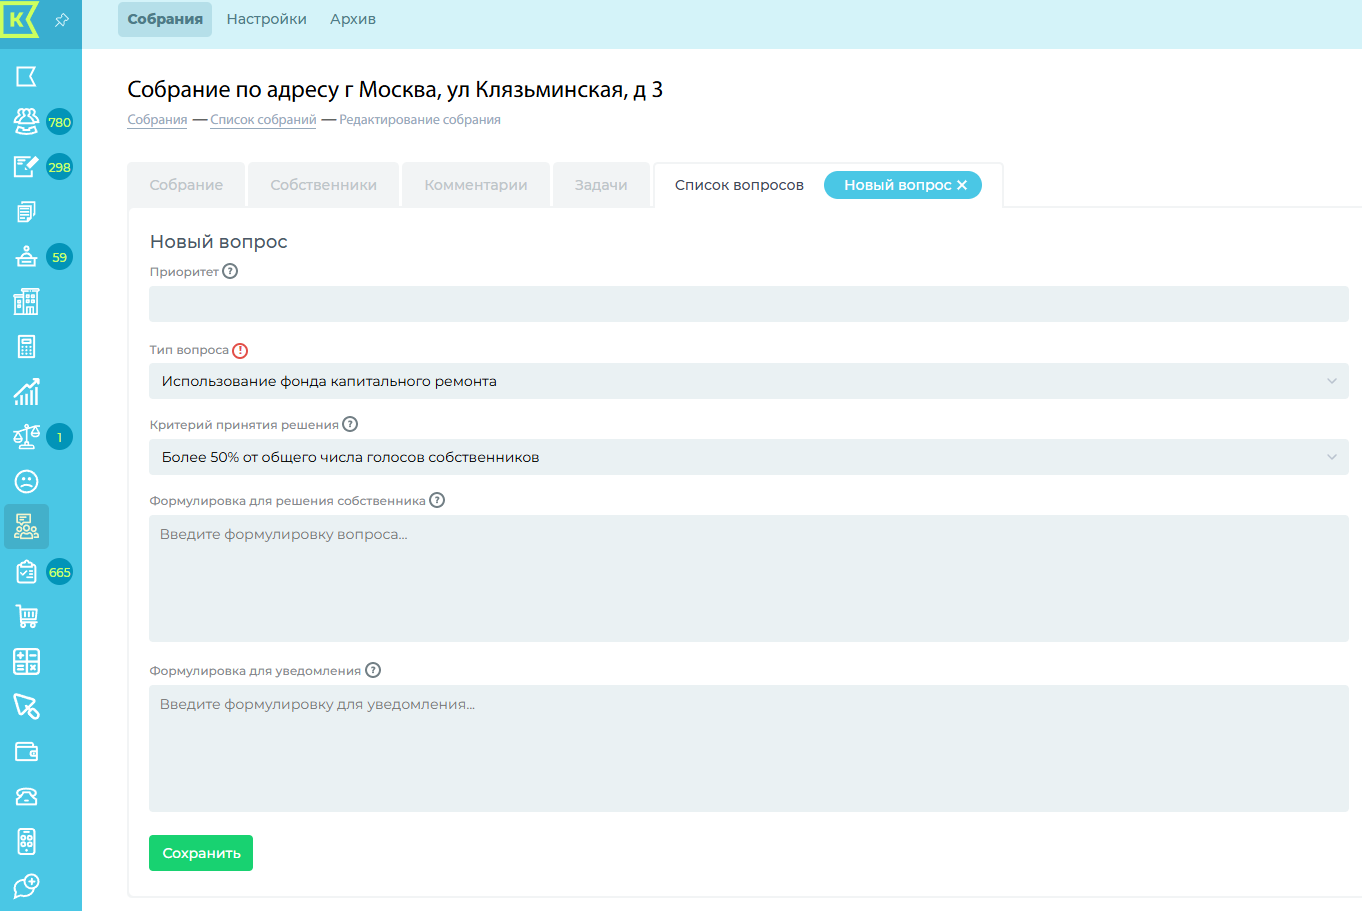
Task: Follow the Список собраний breadcrumb link
Action: 263,120
